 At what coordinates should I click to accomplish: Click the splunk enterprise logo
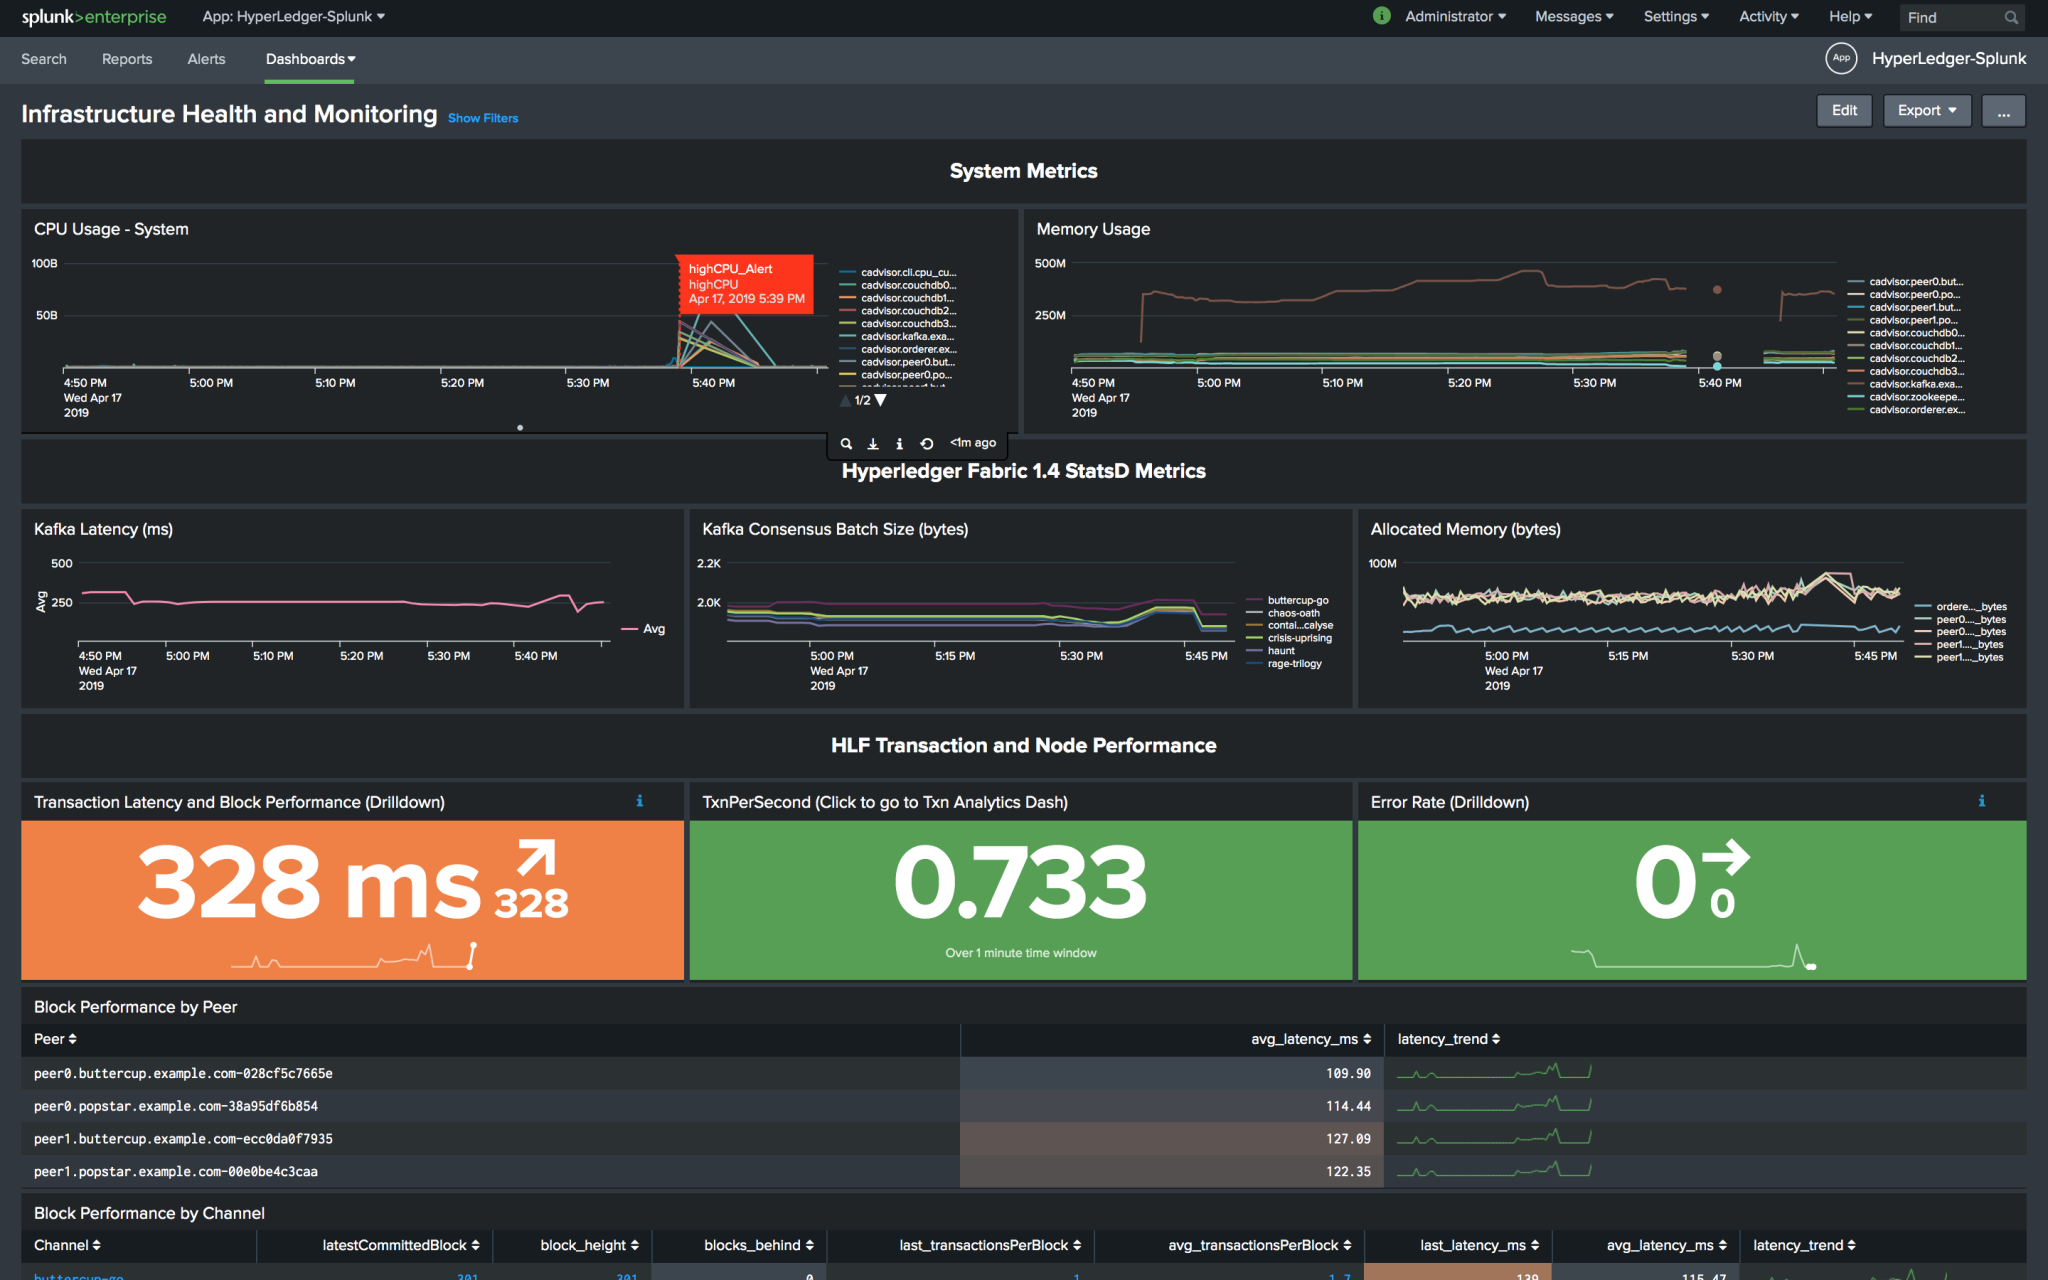(95, 16)
